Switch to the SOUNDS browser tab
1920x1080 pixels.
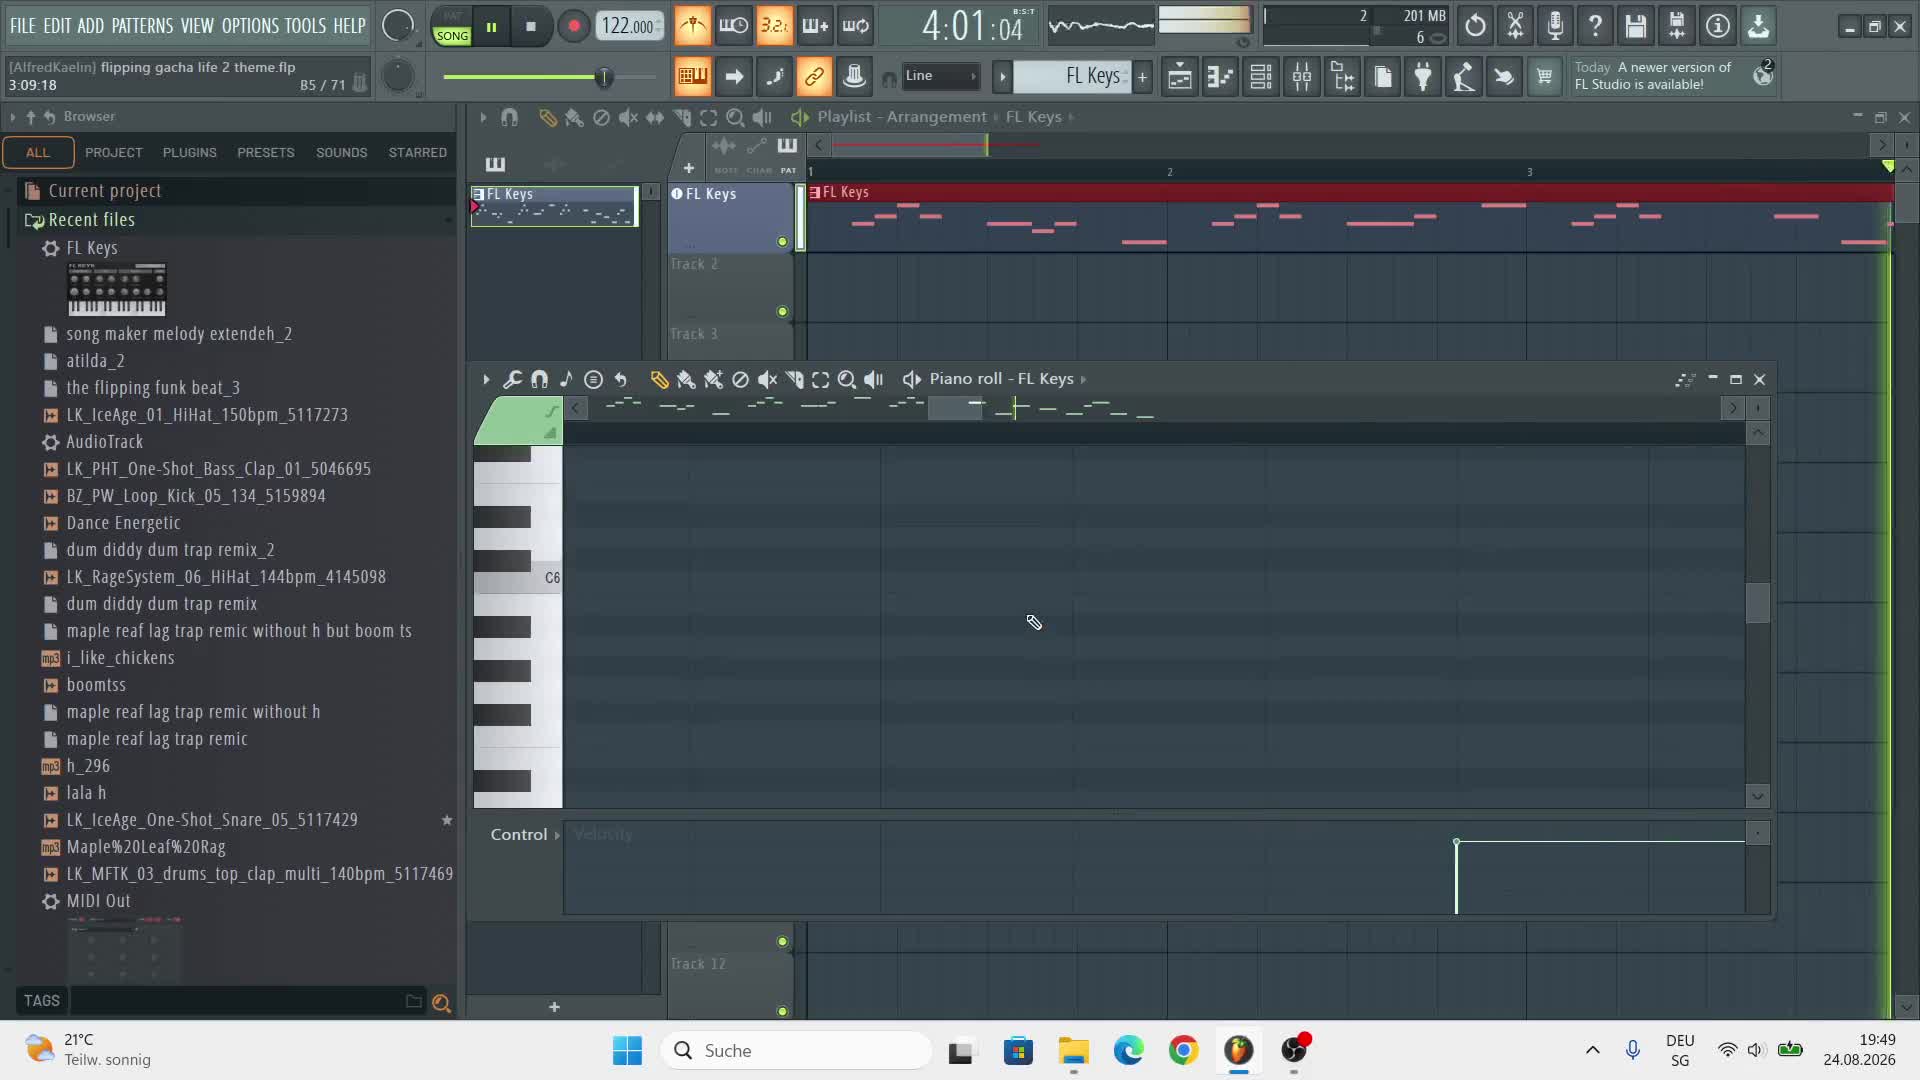coord(341,152)
